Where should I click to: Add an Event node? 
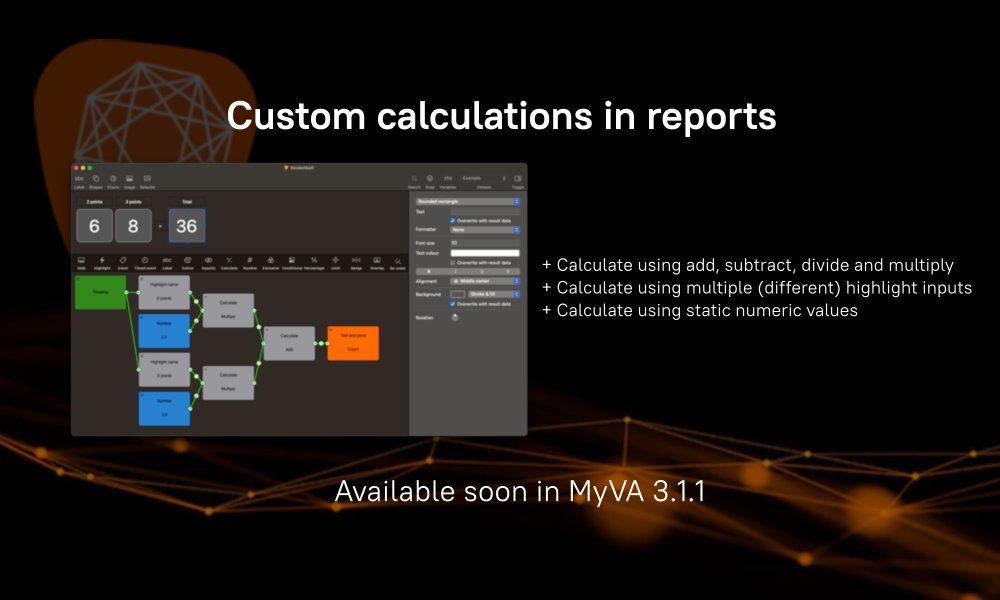(x=123, y=263)
